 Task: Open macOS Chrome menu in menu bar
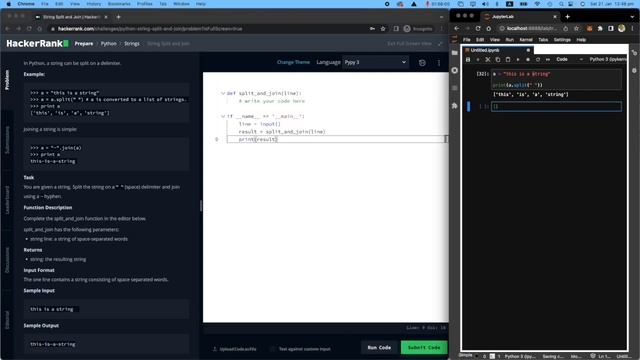tap(26, 4)
